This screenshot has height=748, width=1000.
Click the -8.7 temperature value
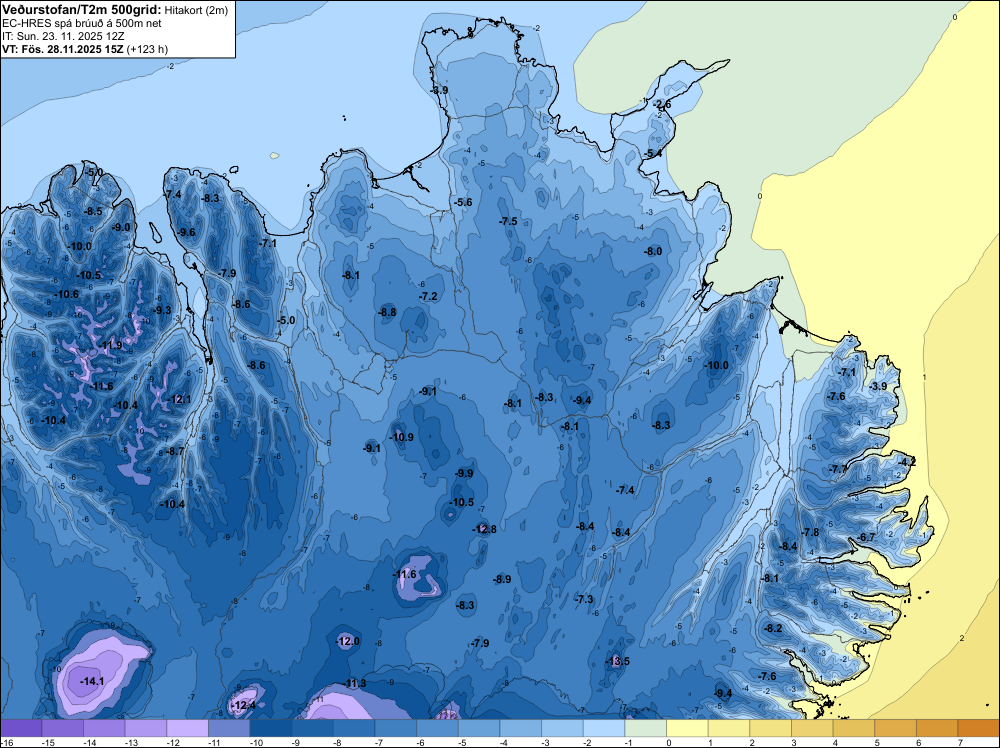click(x=175, y=451)
